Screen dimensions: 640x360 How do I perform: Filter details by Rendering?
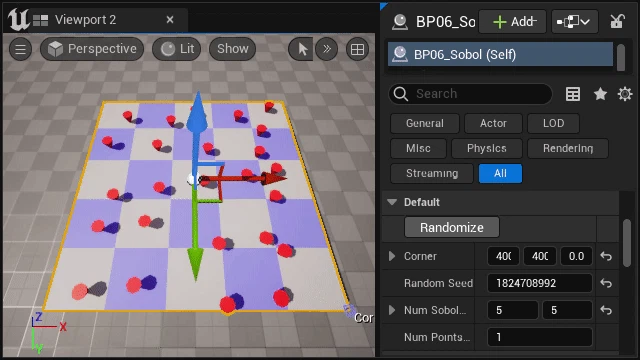tap(568, 148)
